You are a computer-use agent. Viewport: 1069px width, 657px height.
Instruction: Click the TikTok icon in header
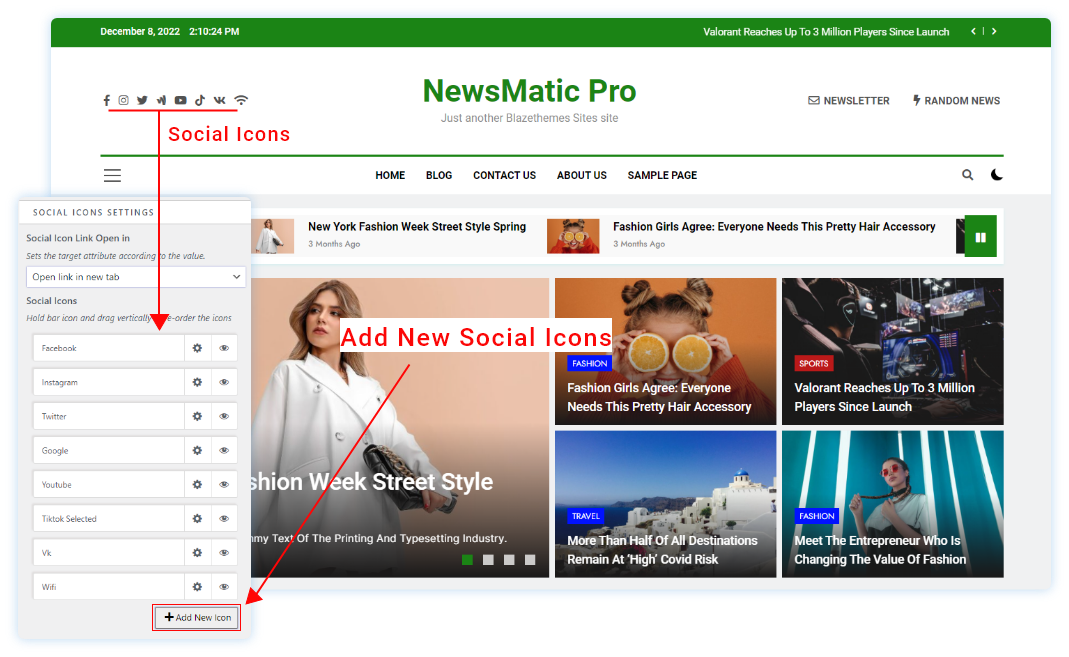coord(200,100)
